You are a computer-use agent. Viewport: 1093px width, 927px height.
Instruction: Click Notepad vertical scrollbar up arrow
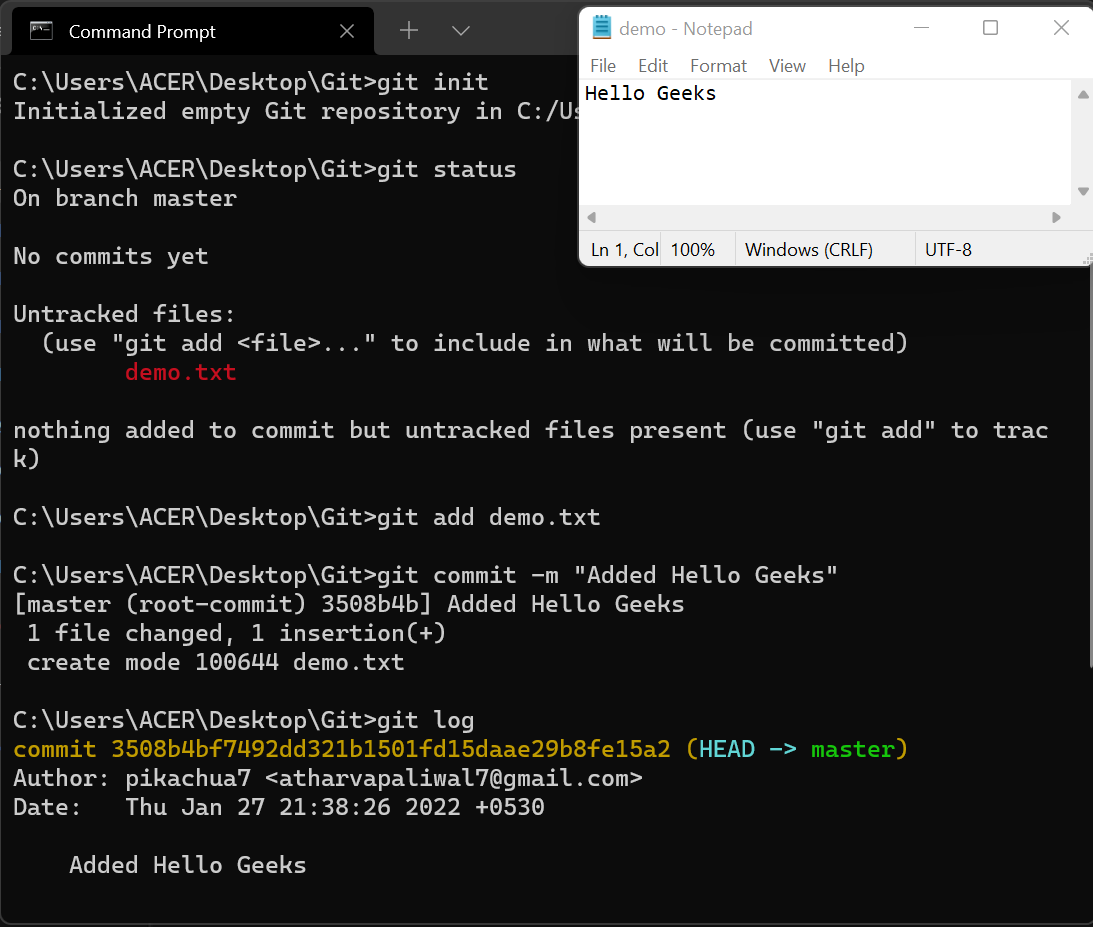coord(1083,94)
